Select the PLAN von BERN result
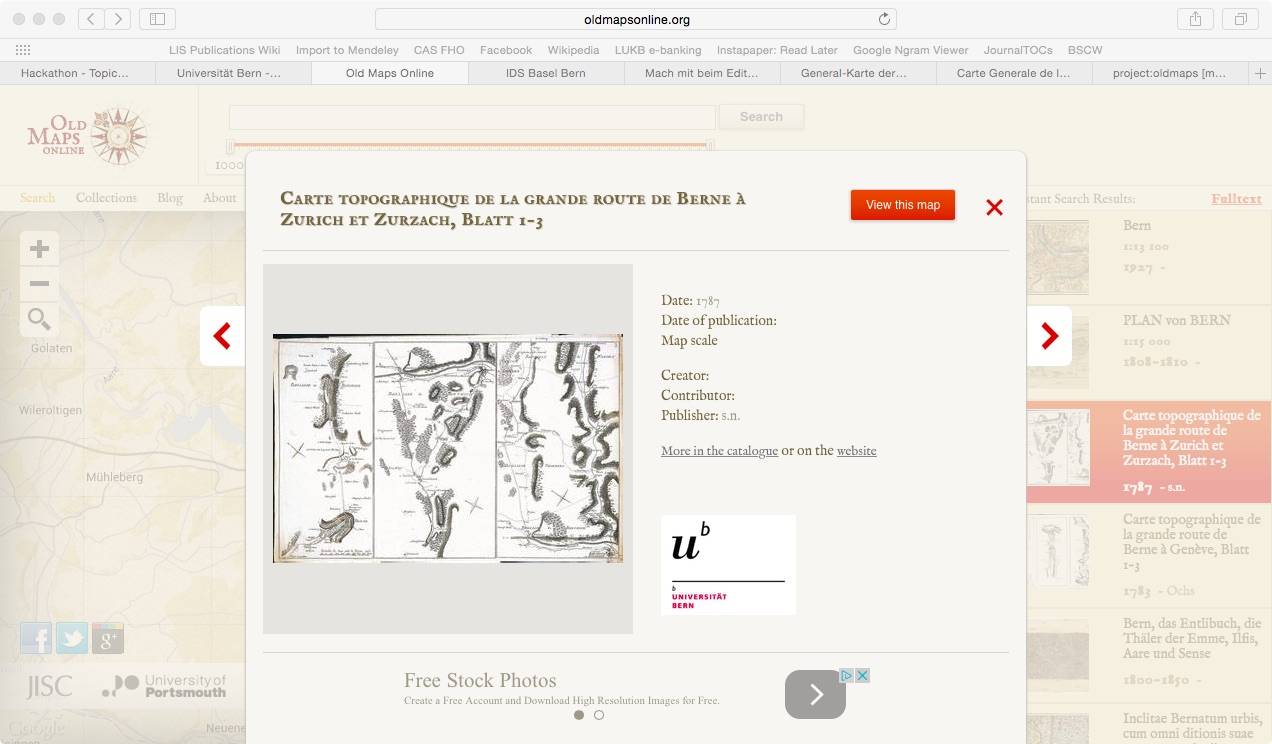The width and height of the screenshot is (1272, 744). click(x=1149, y=354)
